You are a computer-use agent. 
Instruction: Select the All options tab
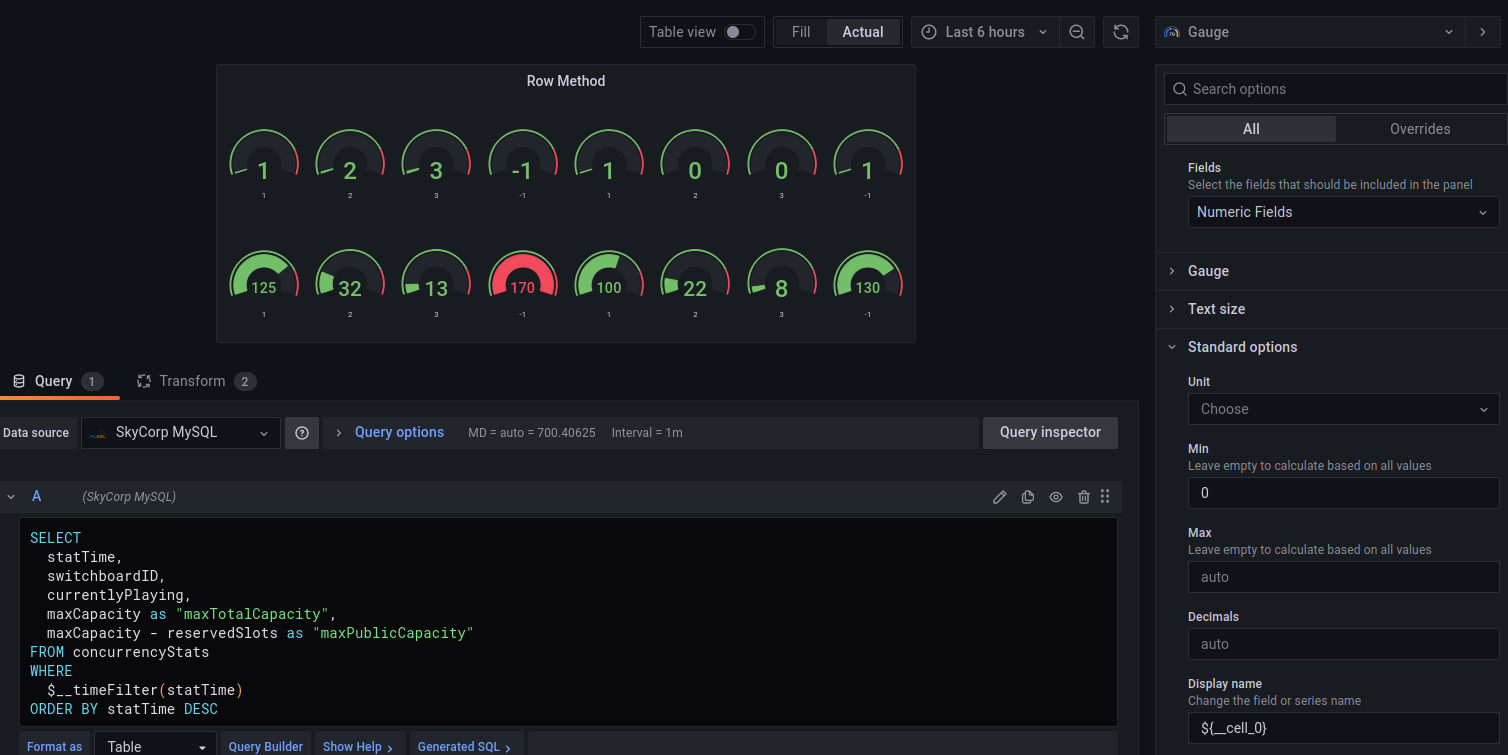(1251, 129)
